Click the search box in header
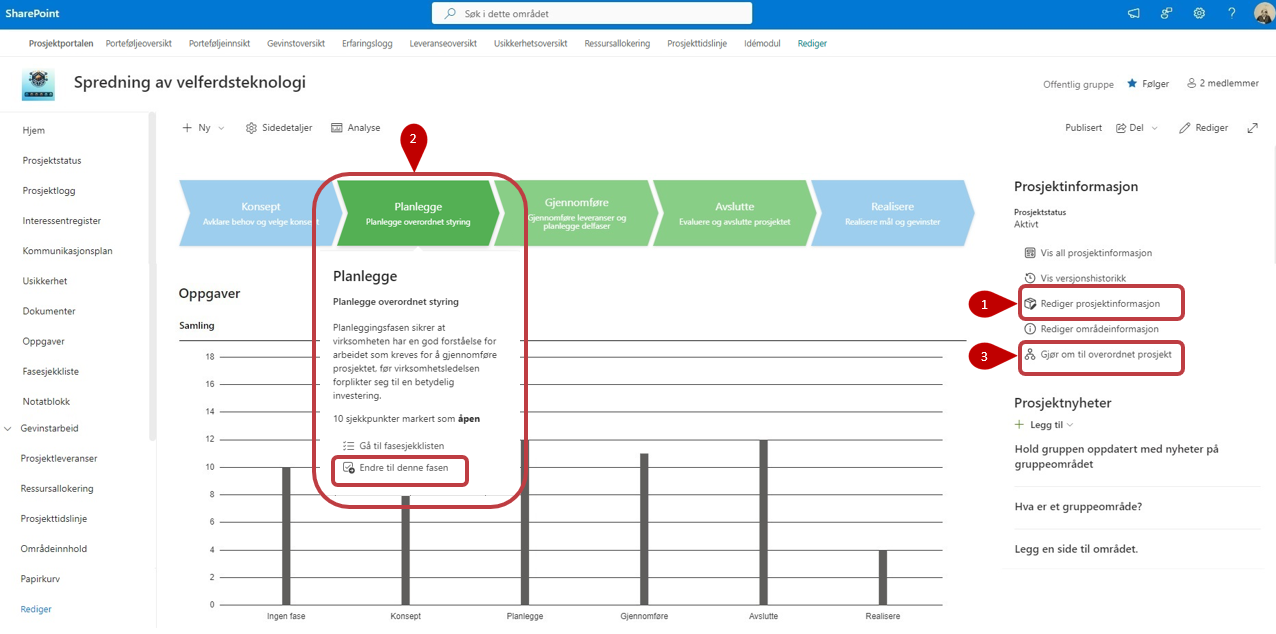Screen dimensions: 1276x634 coord(592,14)
